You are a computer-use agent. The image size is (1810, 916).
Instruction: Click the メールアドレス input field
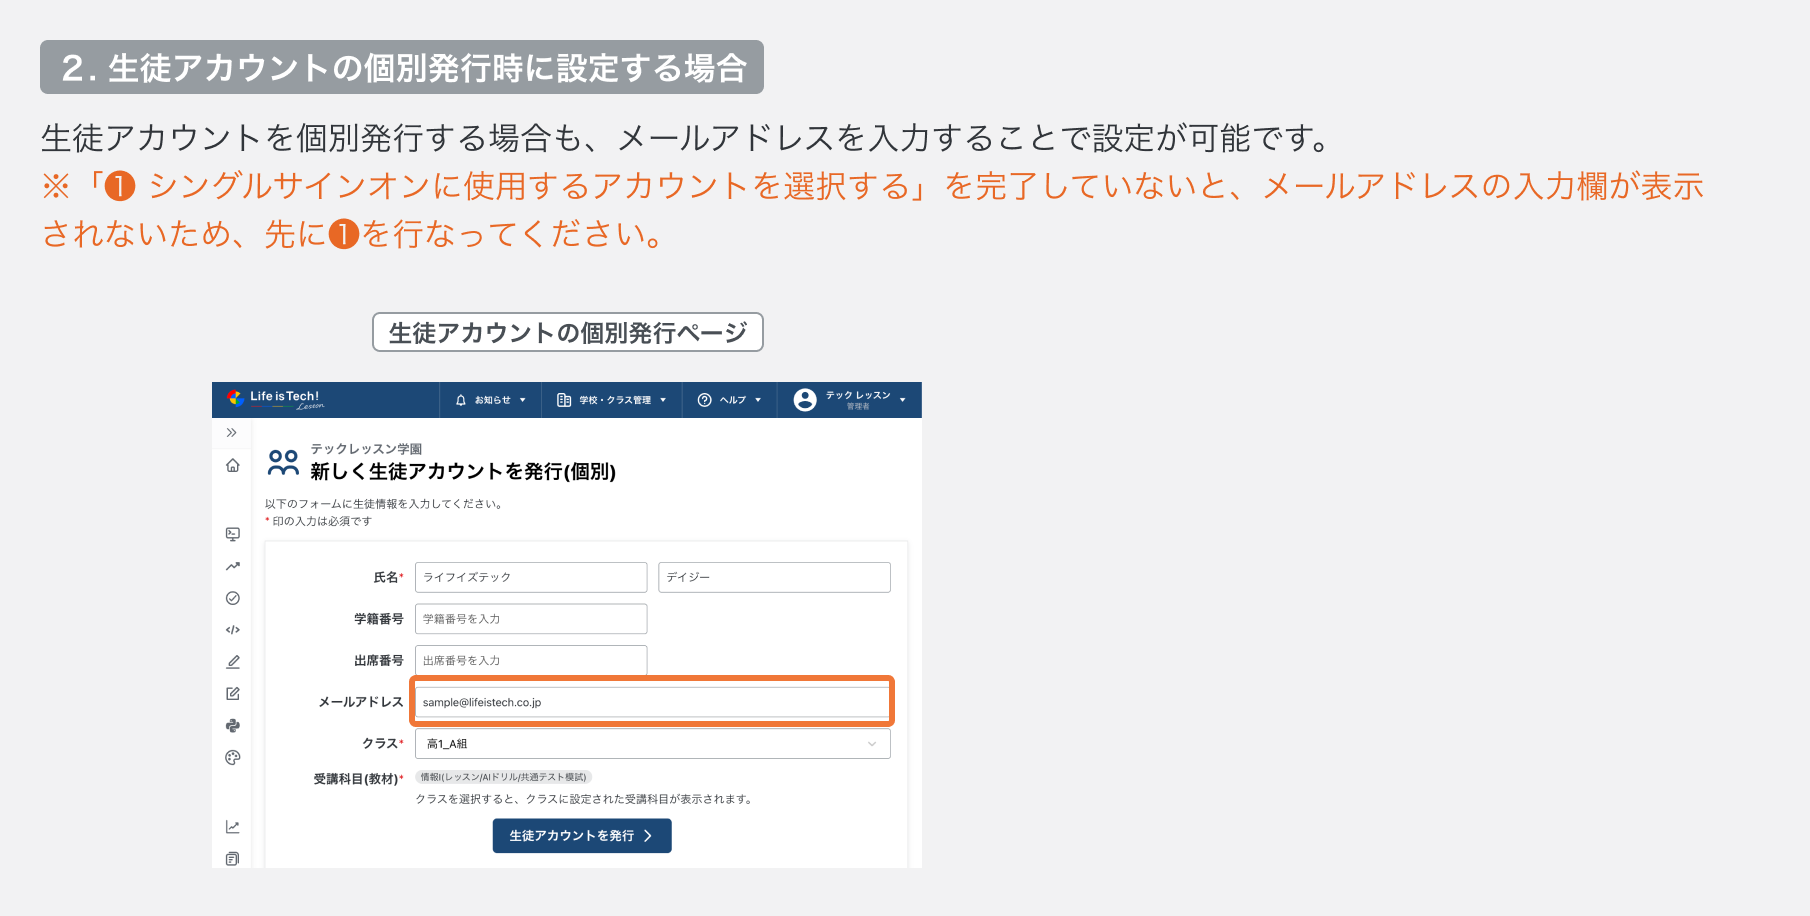[x=652, y=702]
